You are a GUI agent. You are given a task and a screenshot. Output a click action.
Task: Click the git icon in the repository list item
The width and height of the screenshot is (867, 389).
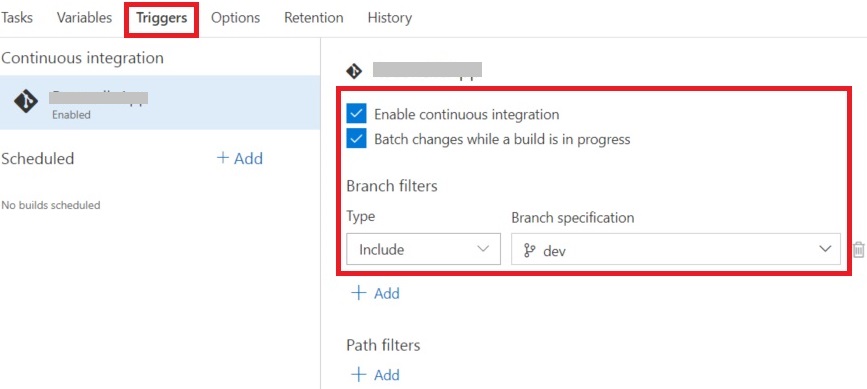pos(26,102)
